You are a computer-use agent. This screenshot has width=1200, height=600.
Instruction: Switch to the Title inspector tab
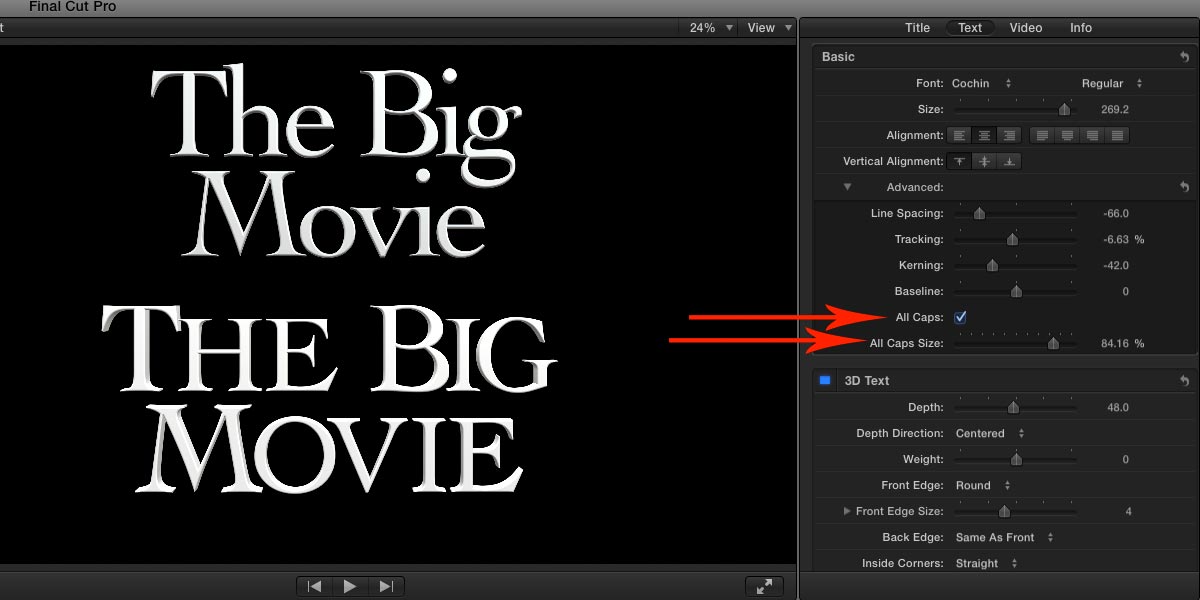pos(917,28)
